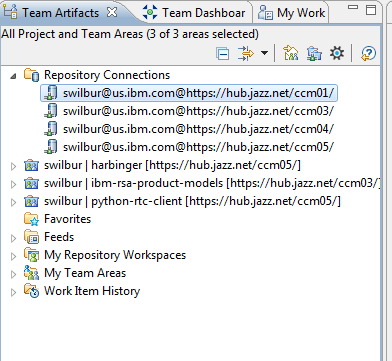Maximize the Team Artifacts view panel
Screen dimensions: 392x361
pyautogui.click(x=371, y=10)
